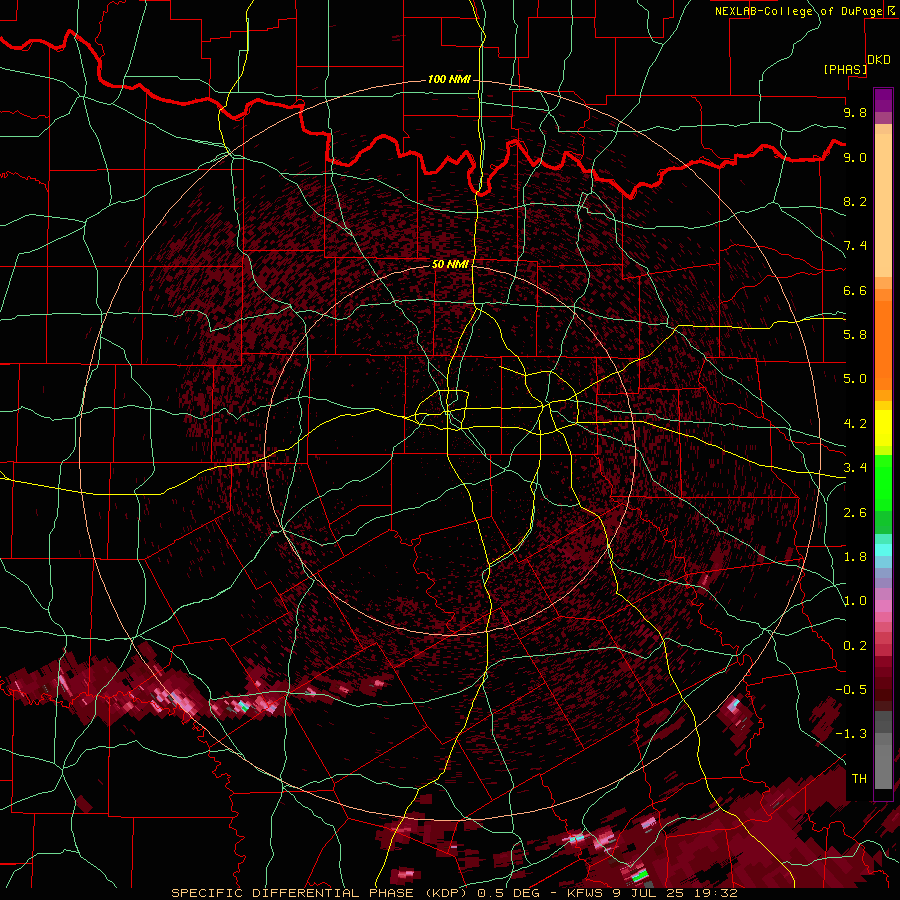Pick the yellow segment of the color bar
Viewport: 900px width, 900px height.
point(883,428)
